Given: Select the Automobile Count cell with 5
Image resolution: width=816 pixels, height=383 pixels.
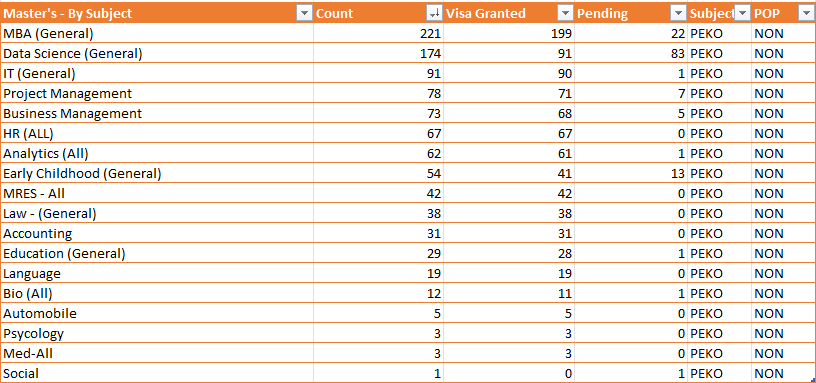Looking at the screenshot, I should click(378, 314).
